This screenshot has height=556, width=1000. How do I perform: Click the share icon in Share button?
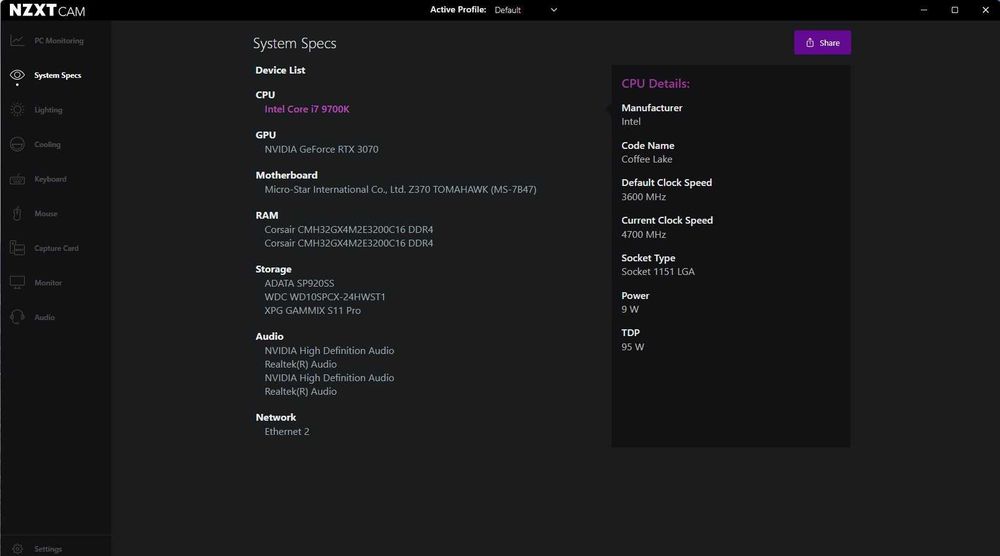810,43
